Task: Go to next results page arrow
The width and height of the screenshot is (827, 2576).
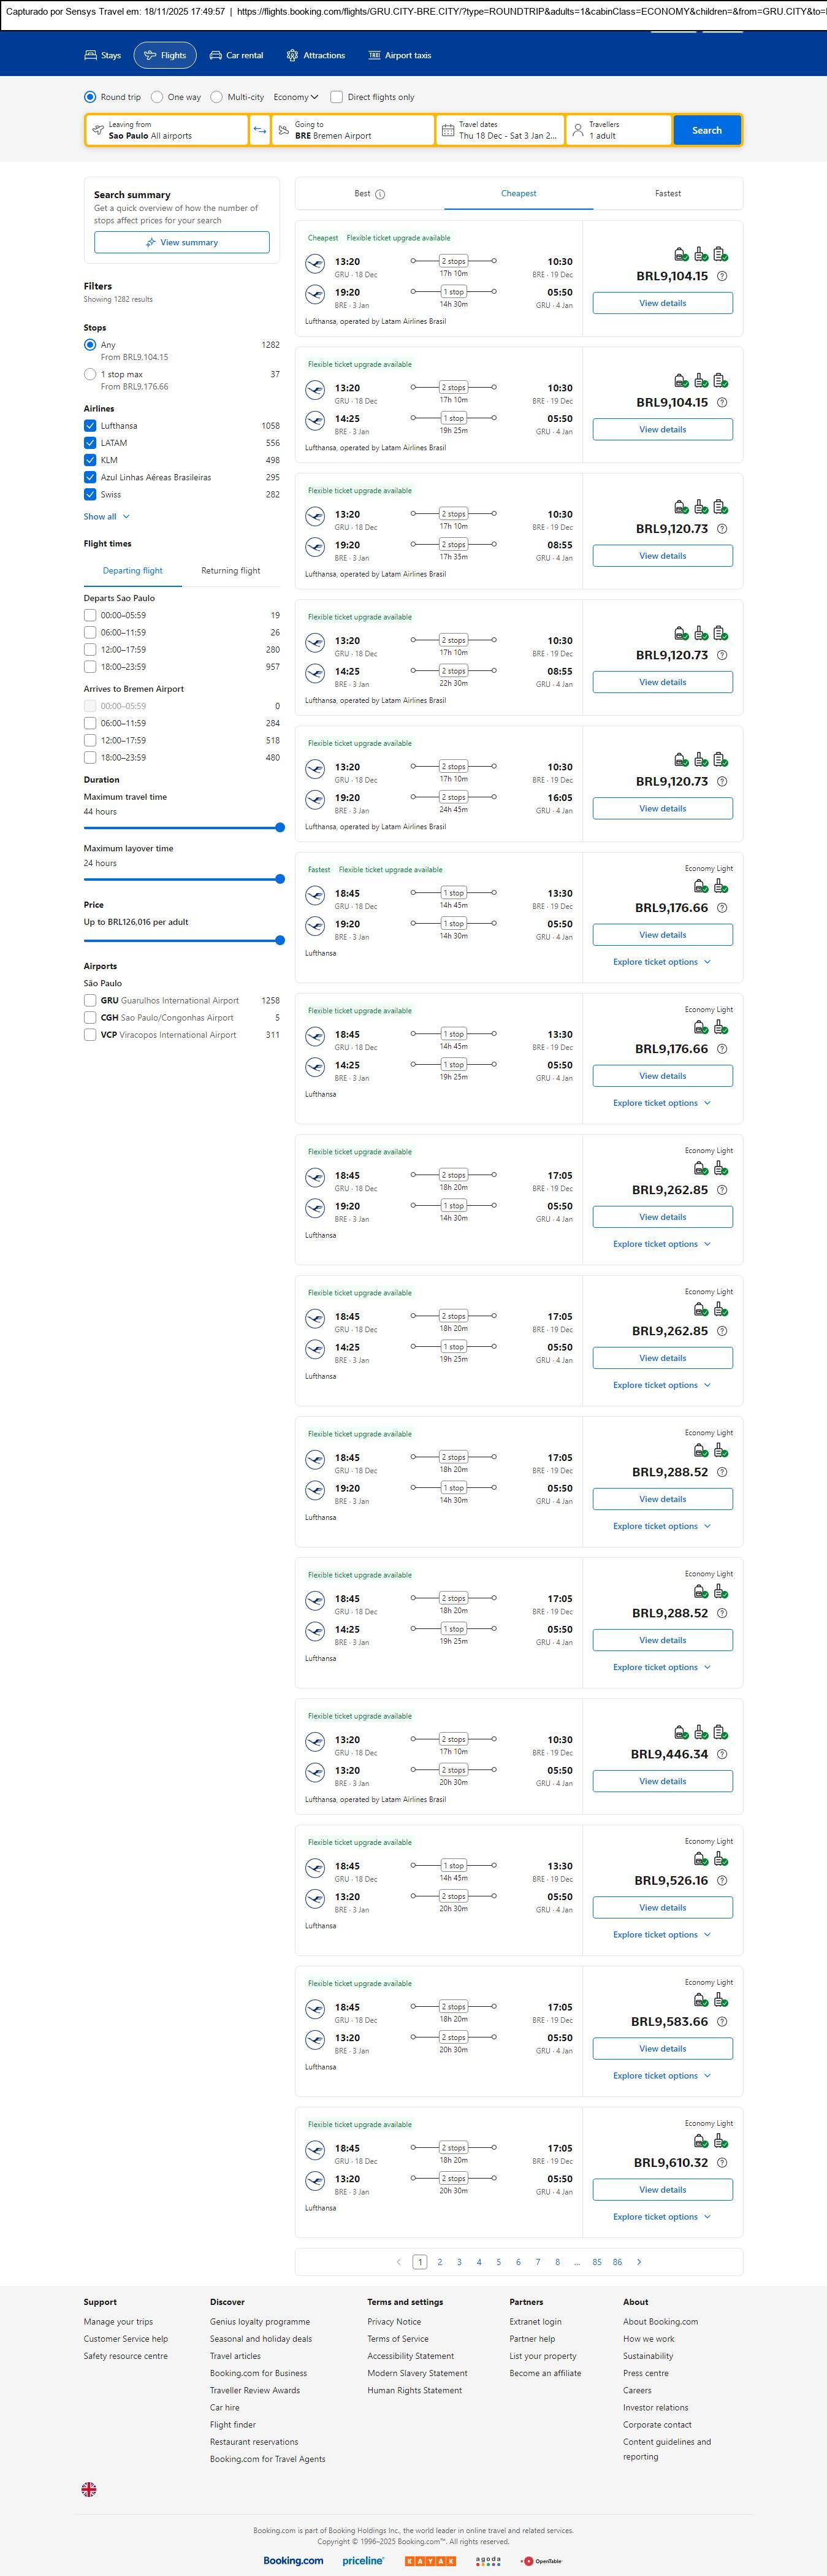Action: [639, 2261]
